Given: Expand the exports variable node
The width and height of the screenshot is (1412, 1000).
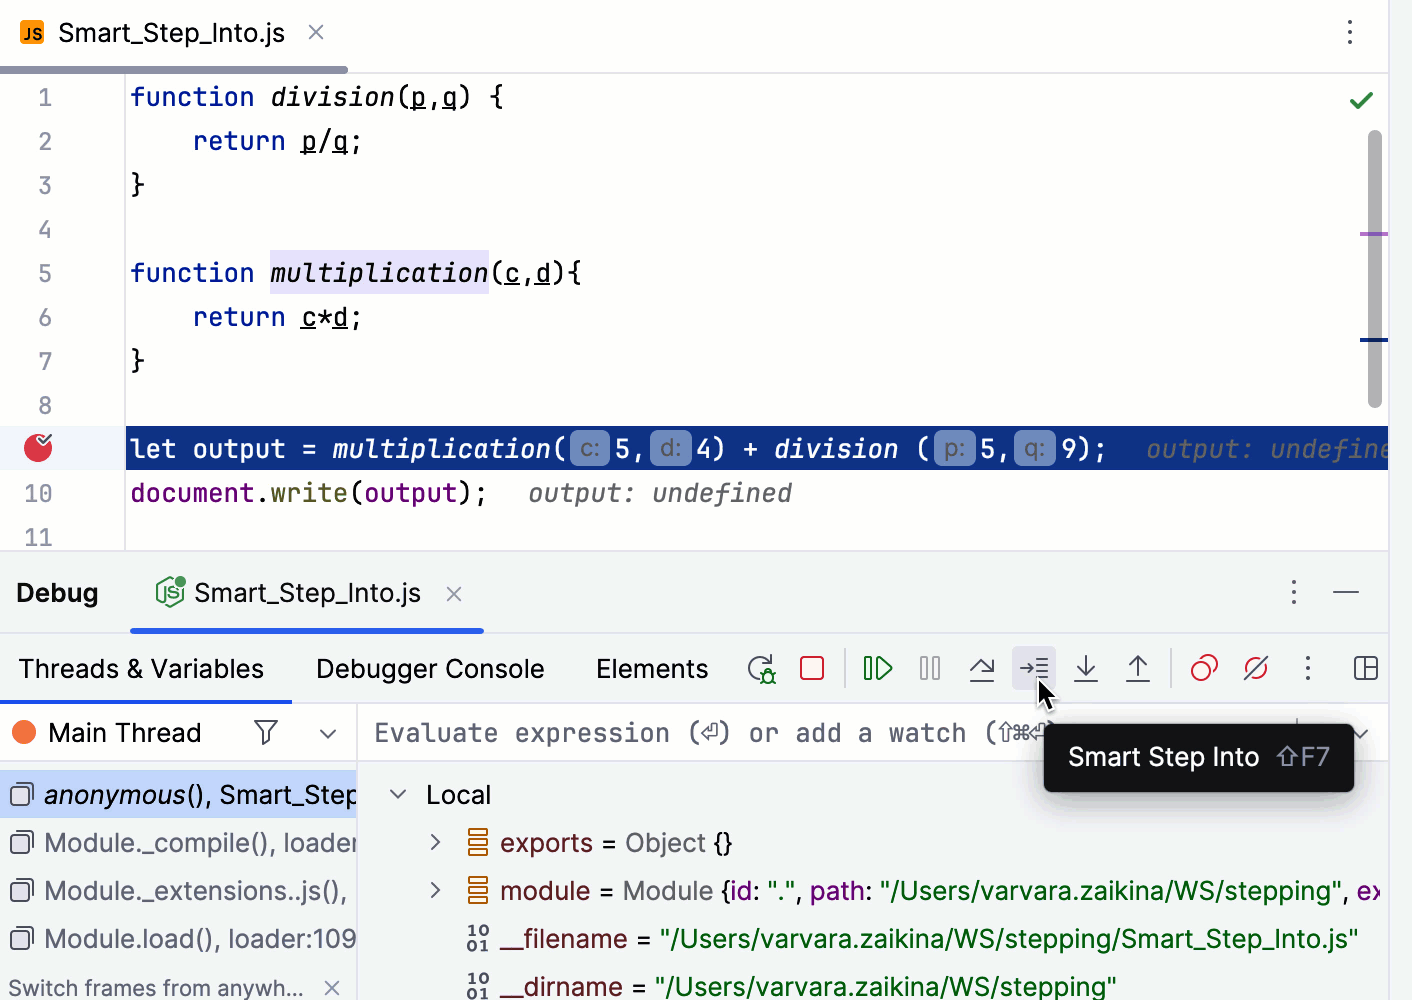Looking at the screenshot, I should tap(435, 843).
